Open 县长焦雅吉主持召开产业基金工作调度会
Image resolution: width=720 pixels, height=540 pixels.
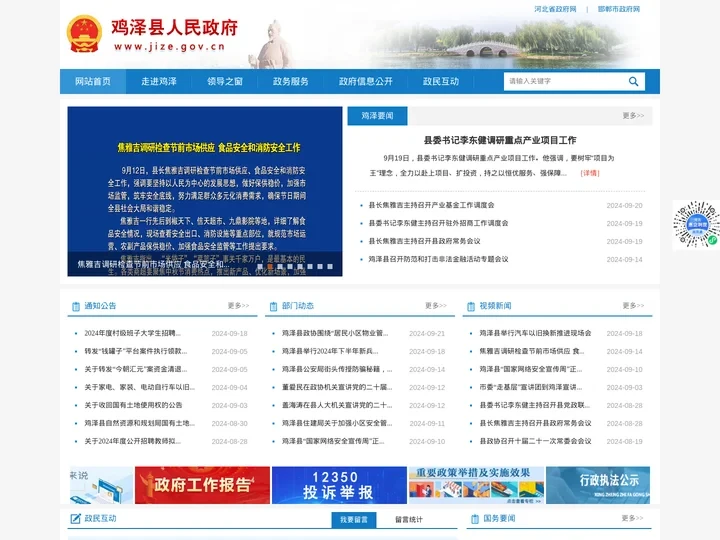432,205
